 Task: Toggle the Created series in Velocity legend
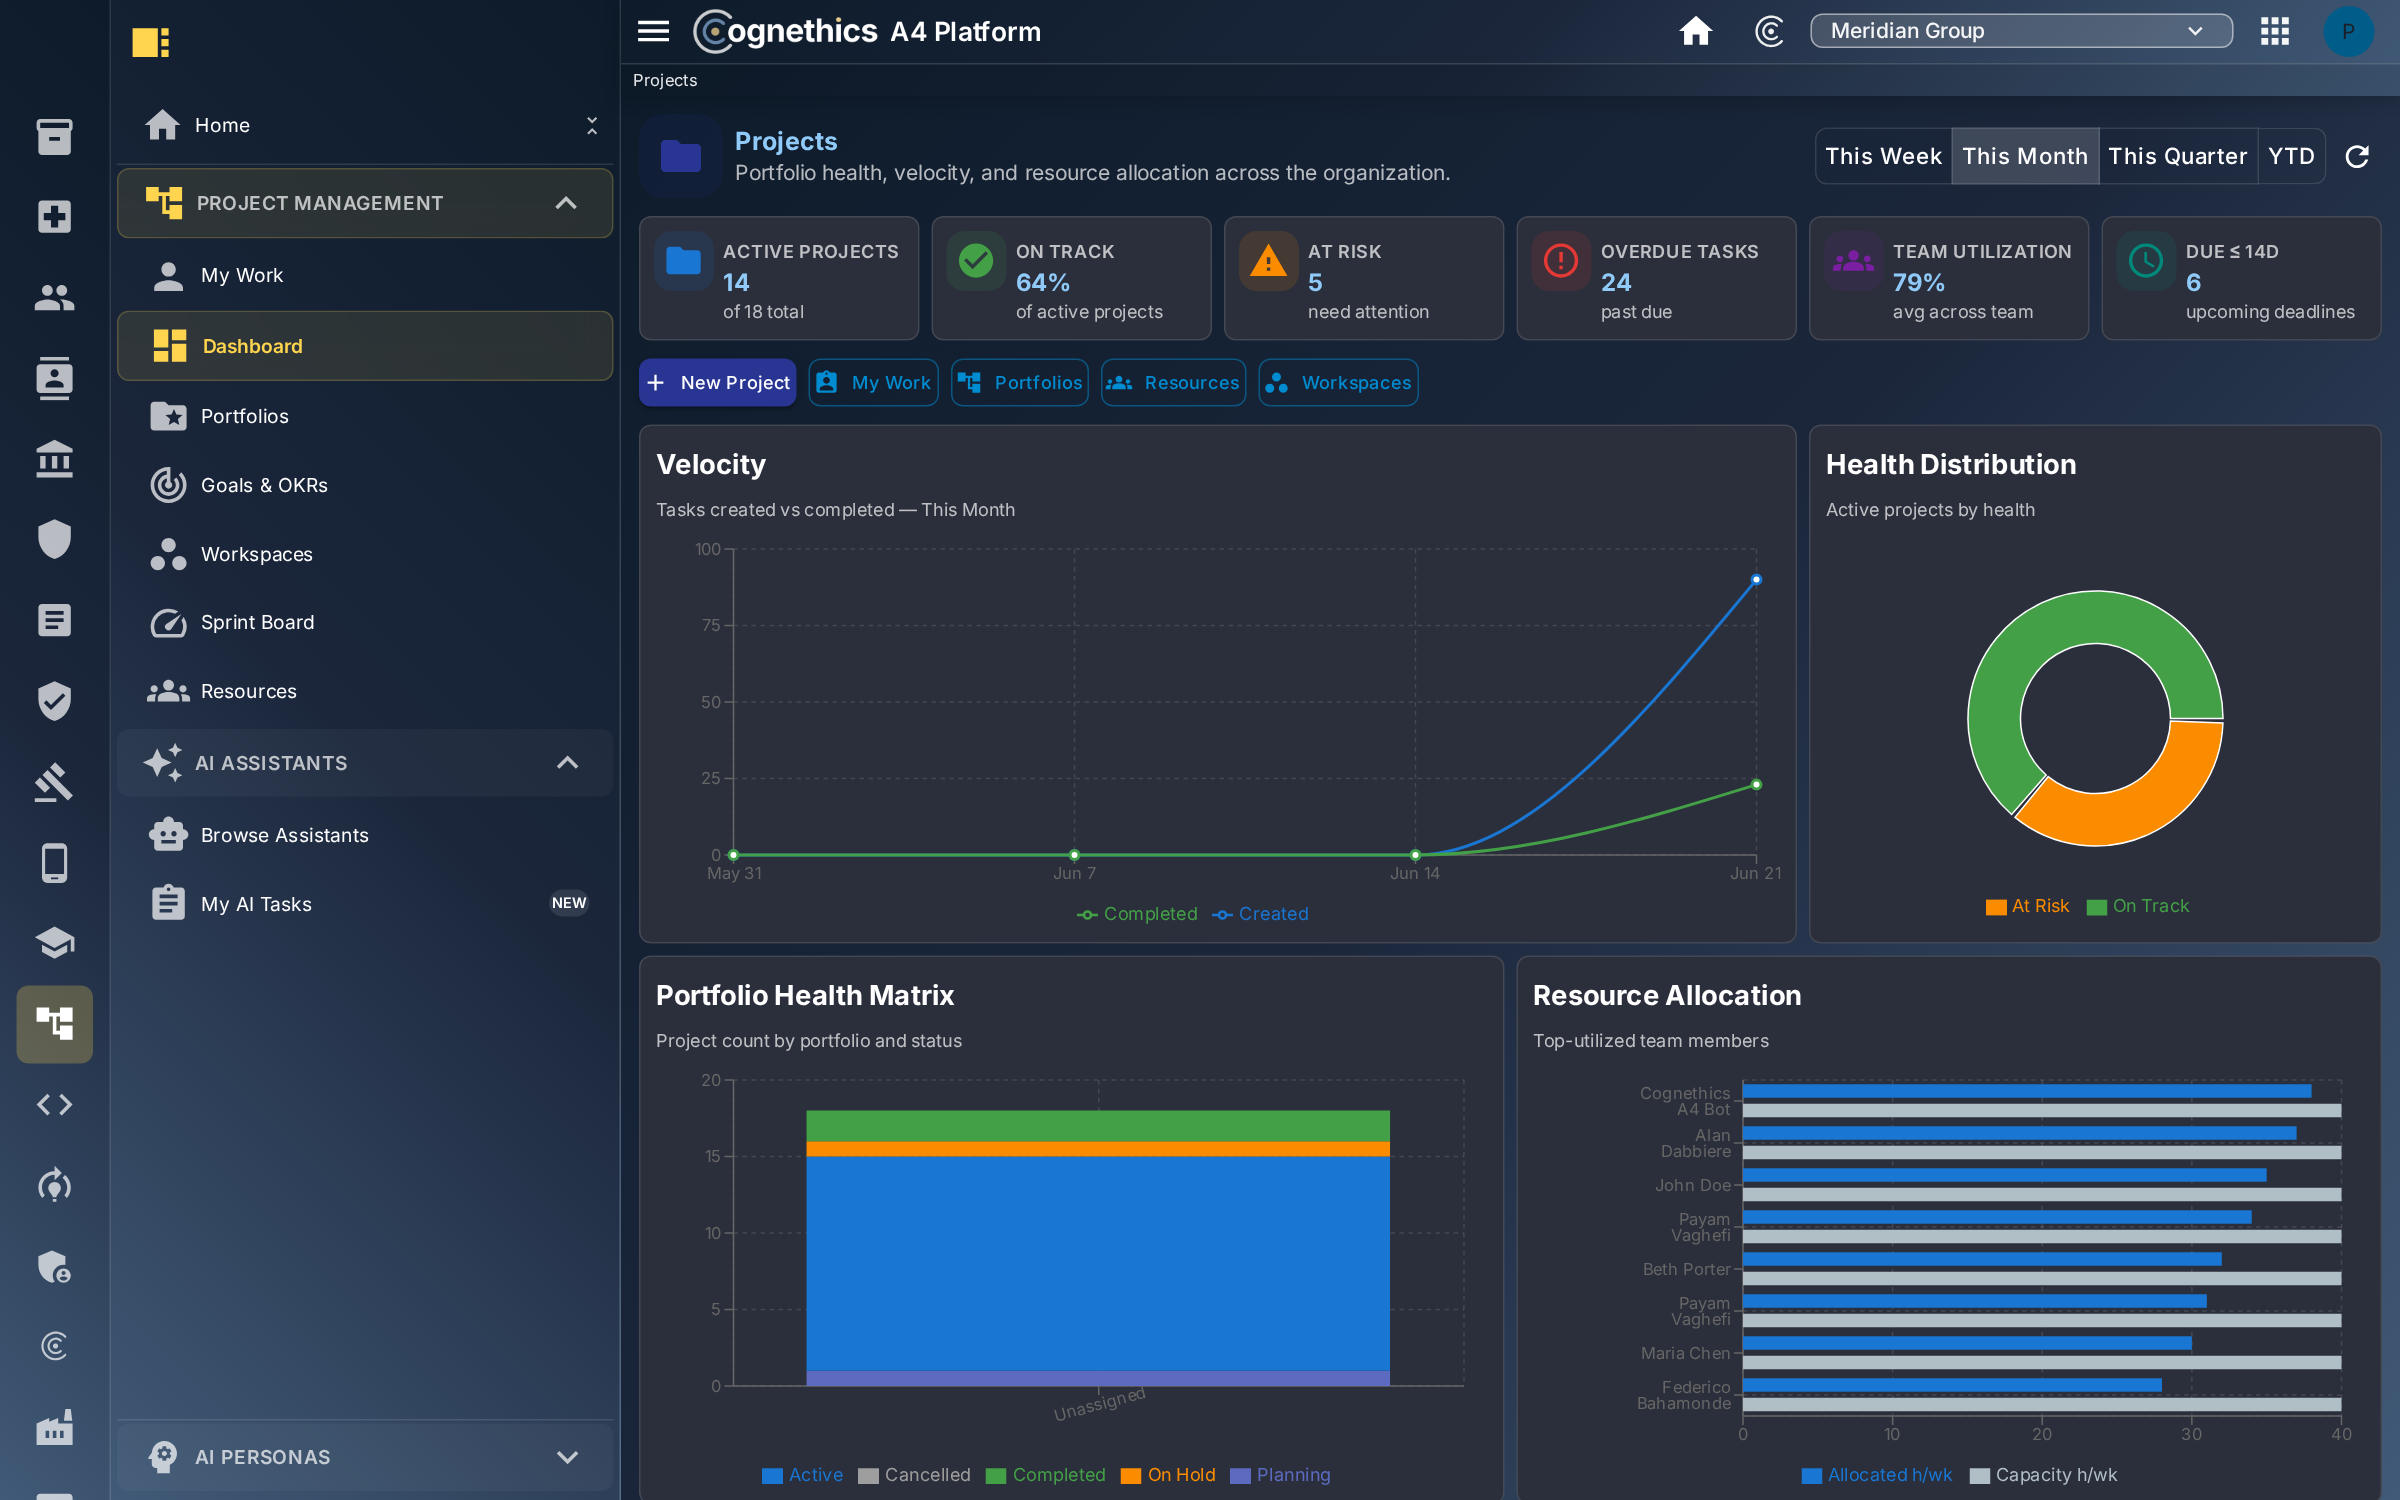[1260, 914]
